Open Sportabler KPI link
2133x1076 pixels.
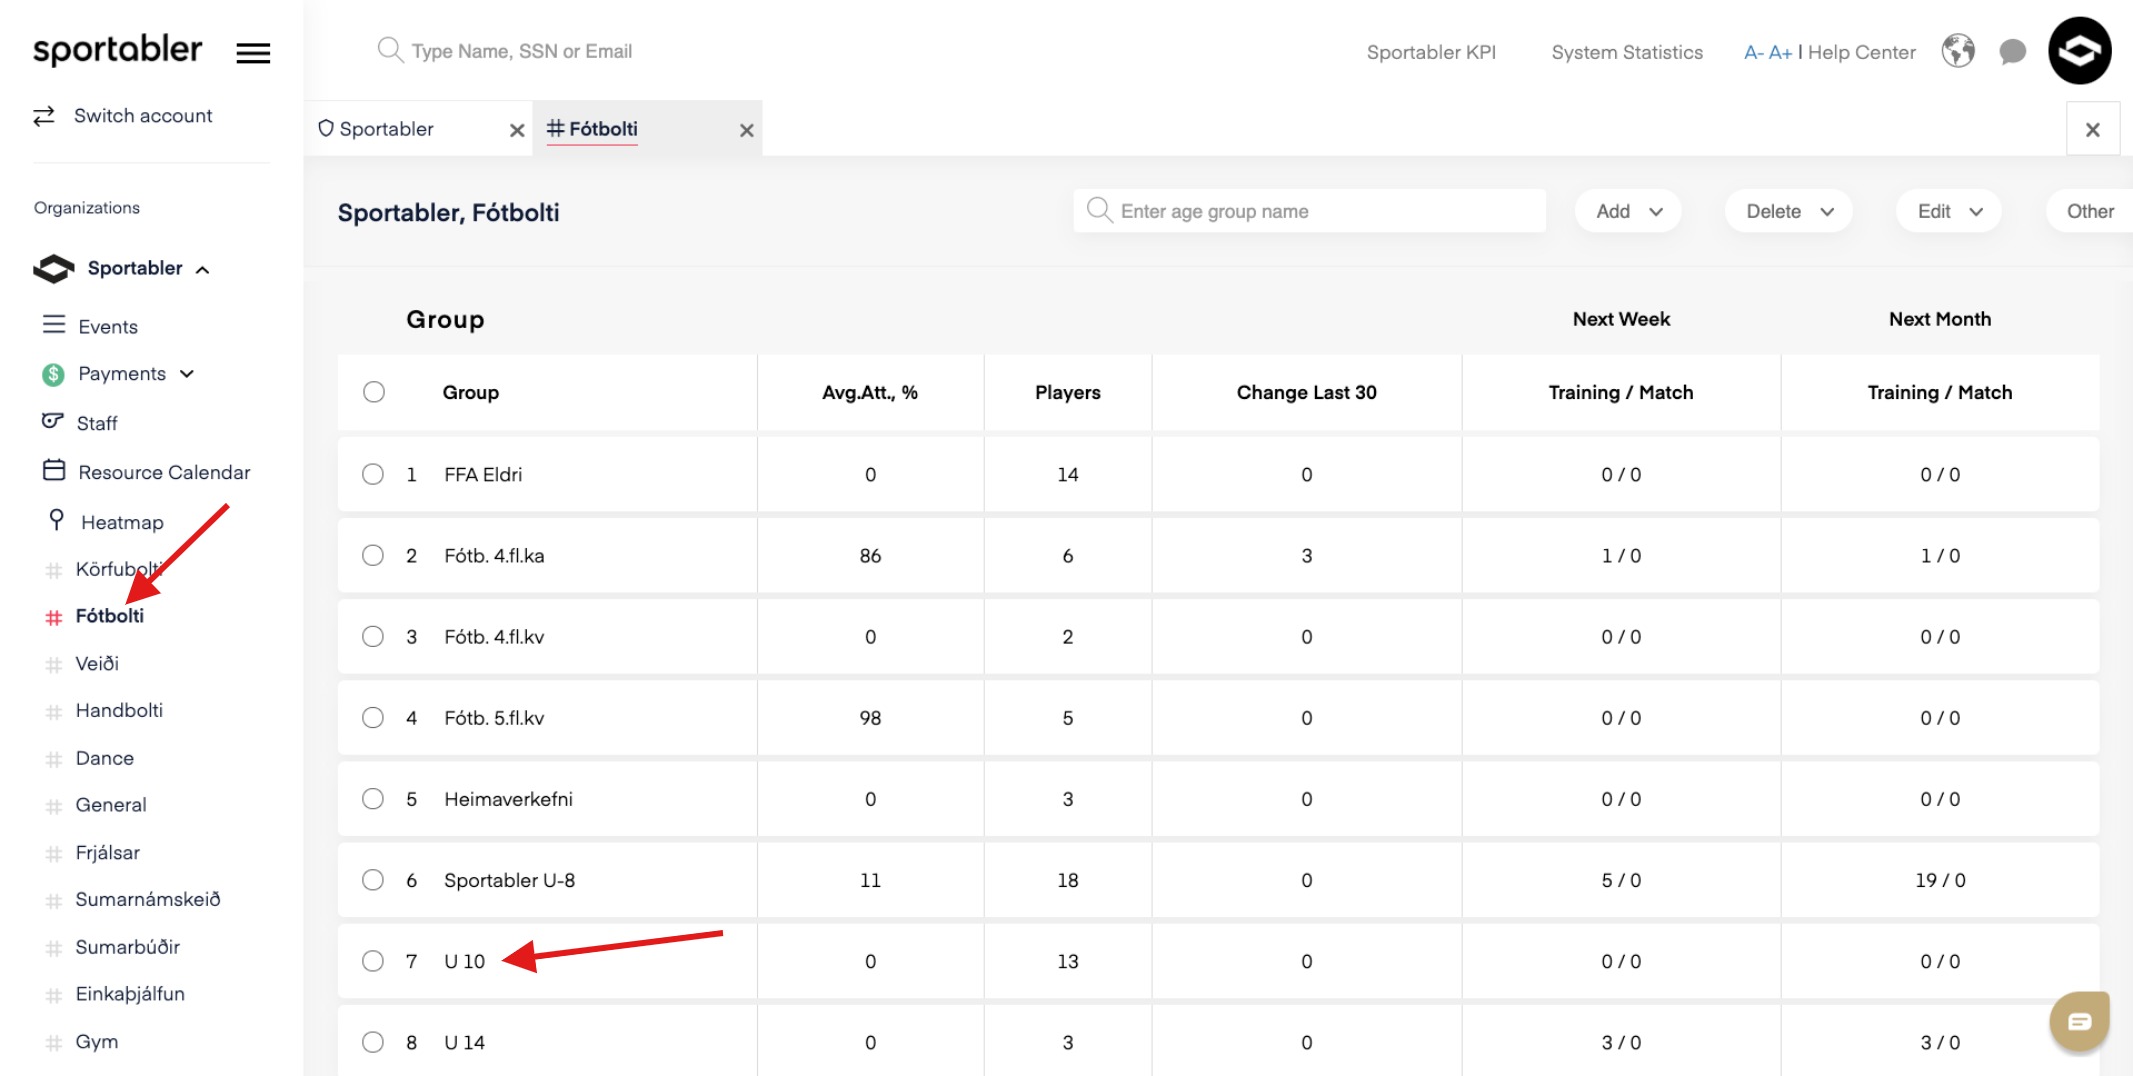[x=1431, y=52]
